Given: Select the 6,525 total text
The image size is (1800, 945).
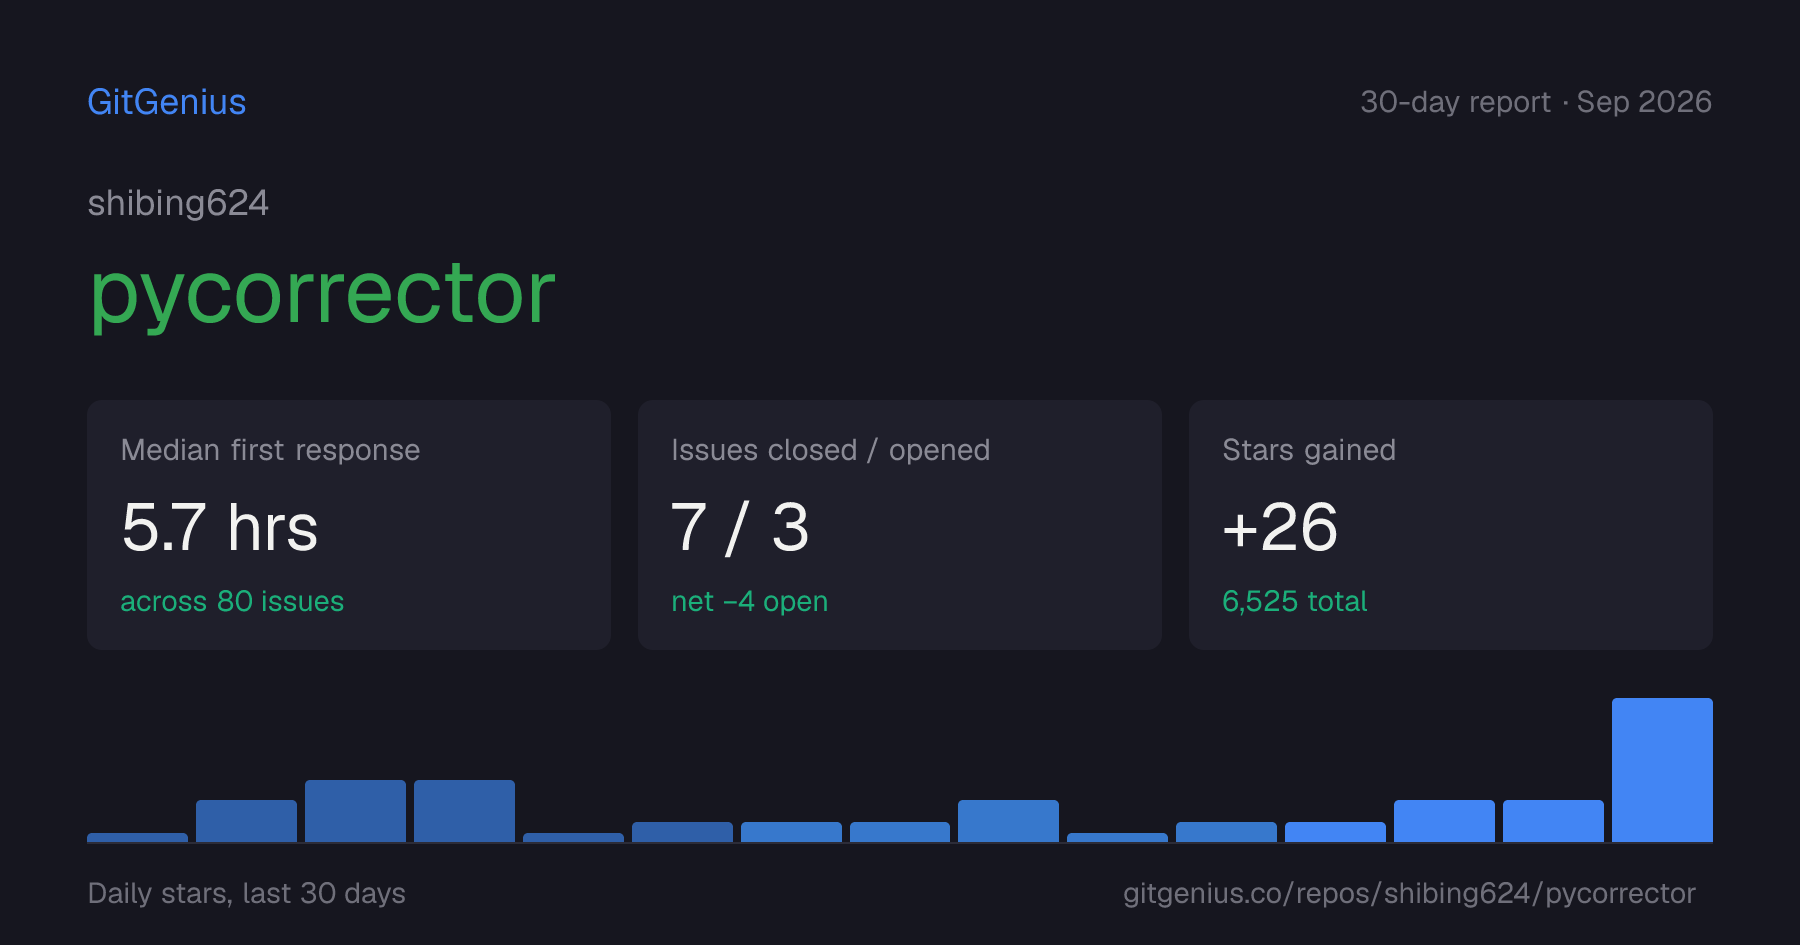Looking at the screenshot, I should (1295, 601).
